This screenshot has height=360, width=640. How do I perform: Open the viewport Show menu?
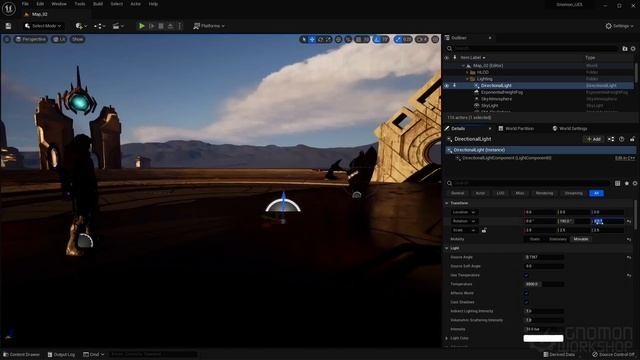(78, 39)
